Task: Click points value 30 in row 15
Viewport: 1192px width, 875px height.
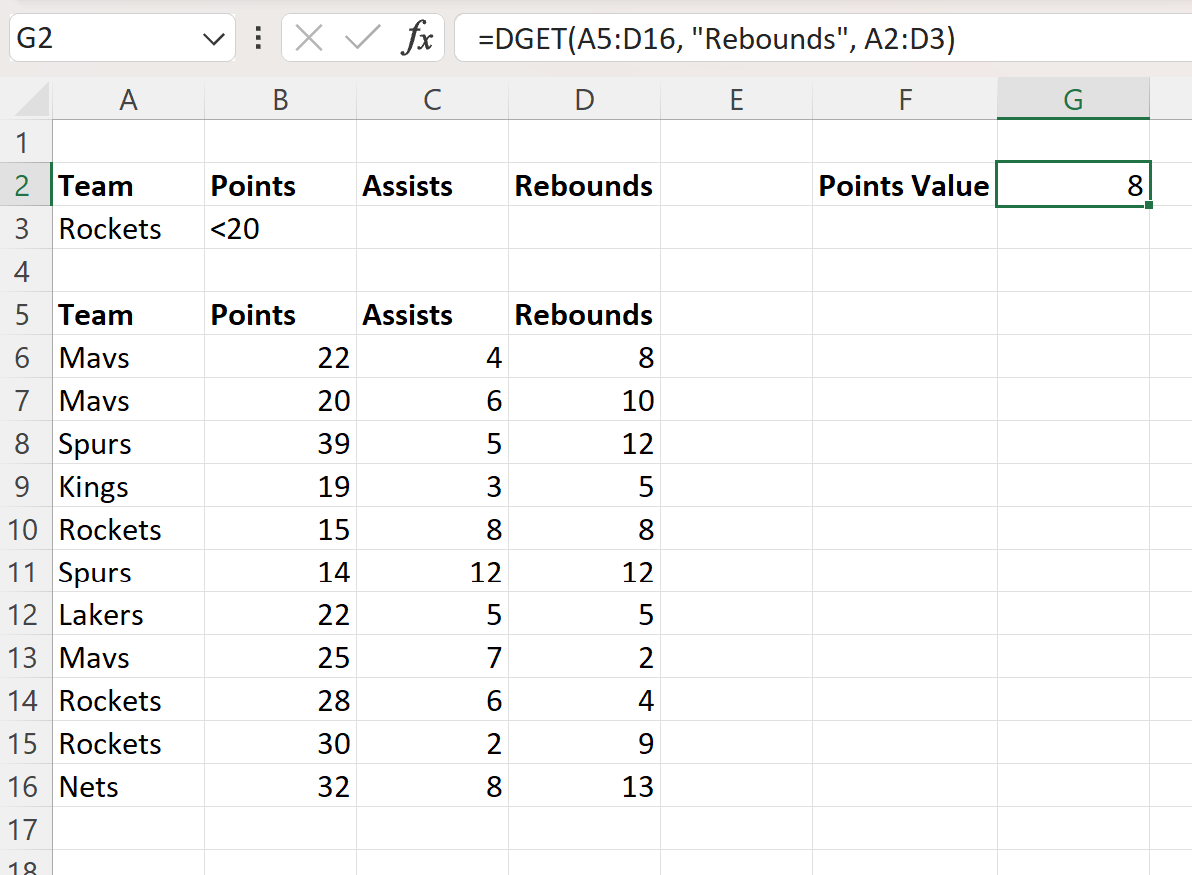Action: [x=280, y=743]
